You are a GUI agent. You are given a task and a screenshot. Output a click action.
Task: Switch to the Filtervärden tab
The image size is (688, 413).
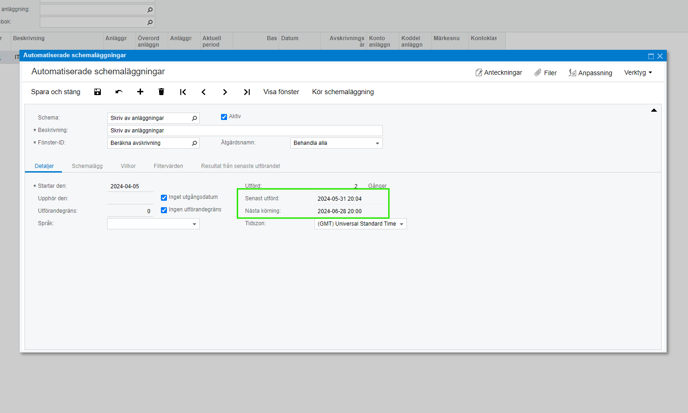(168, 166)
